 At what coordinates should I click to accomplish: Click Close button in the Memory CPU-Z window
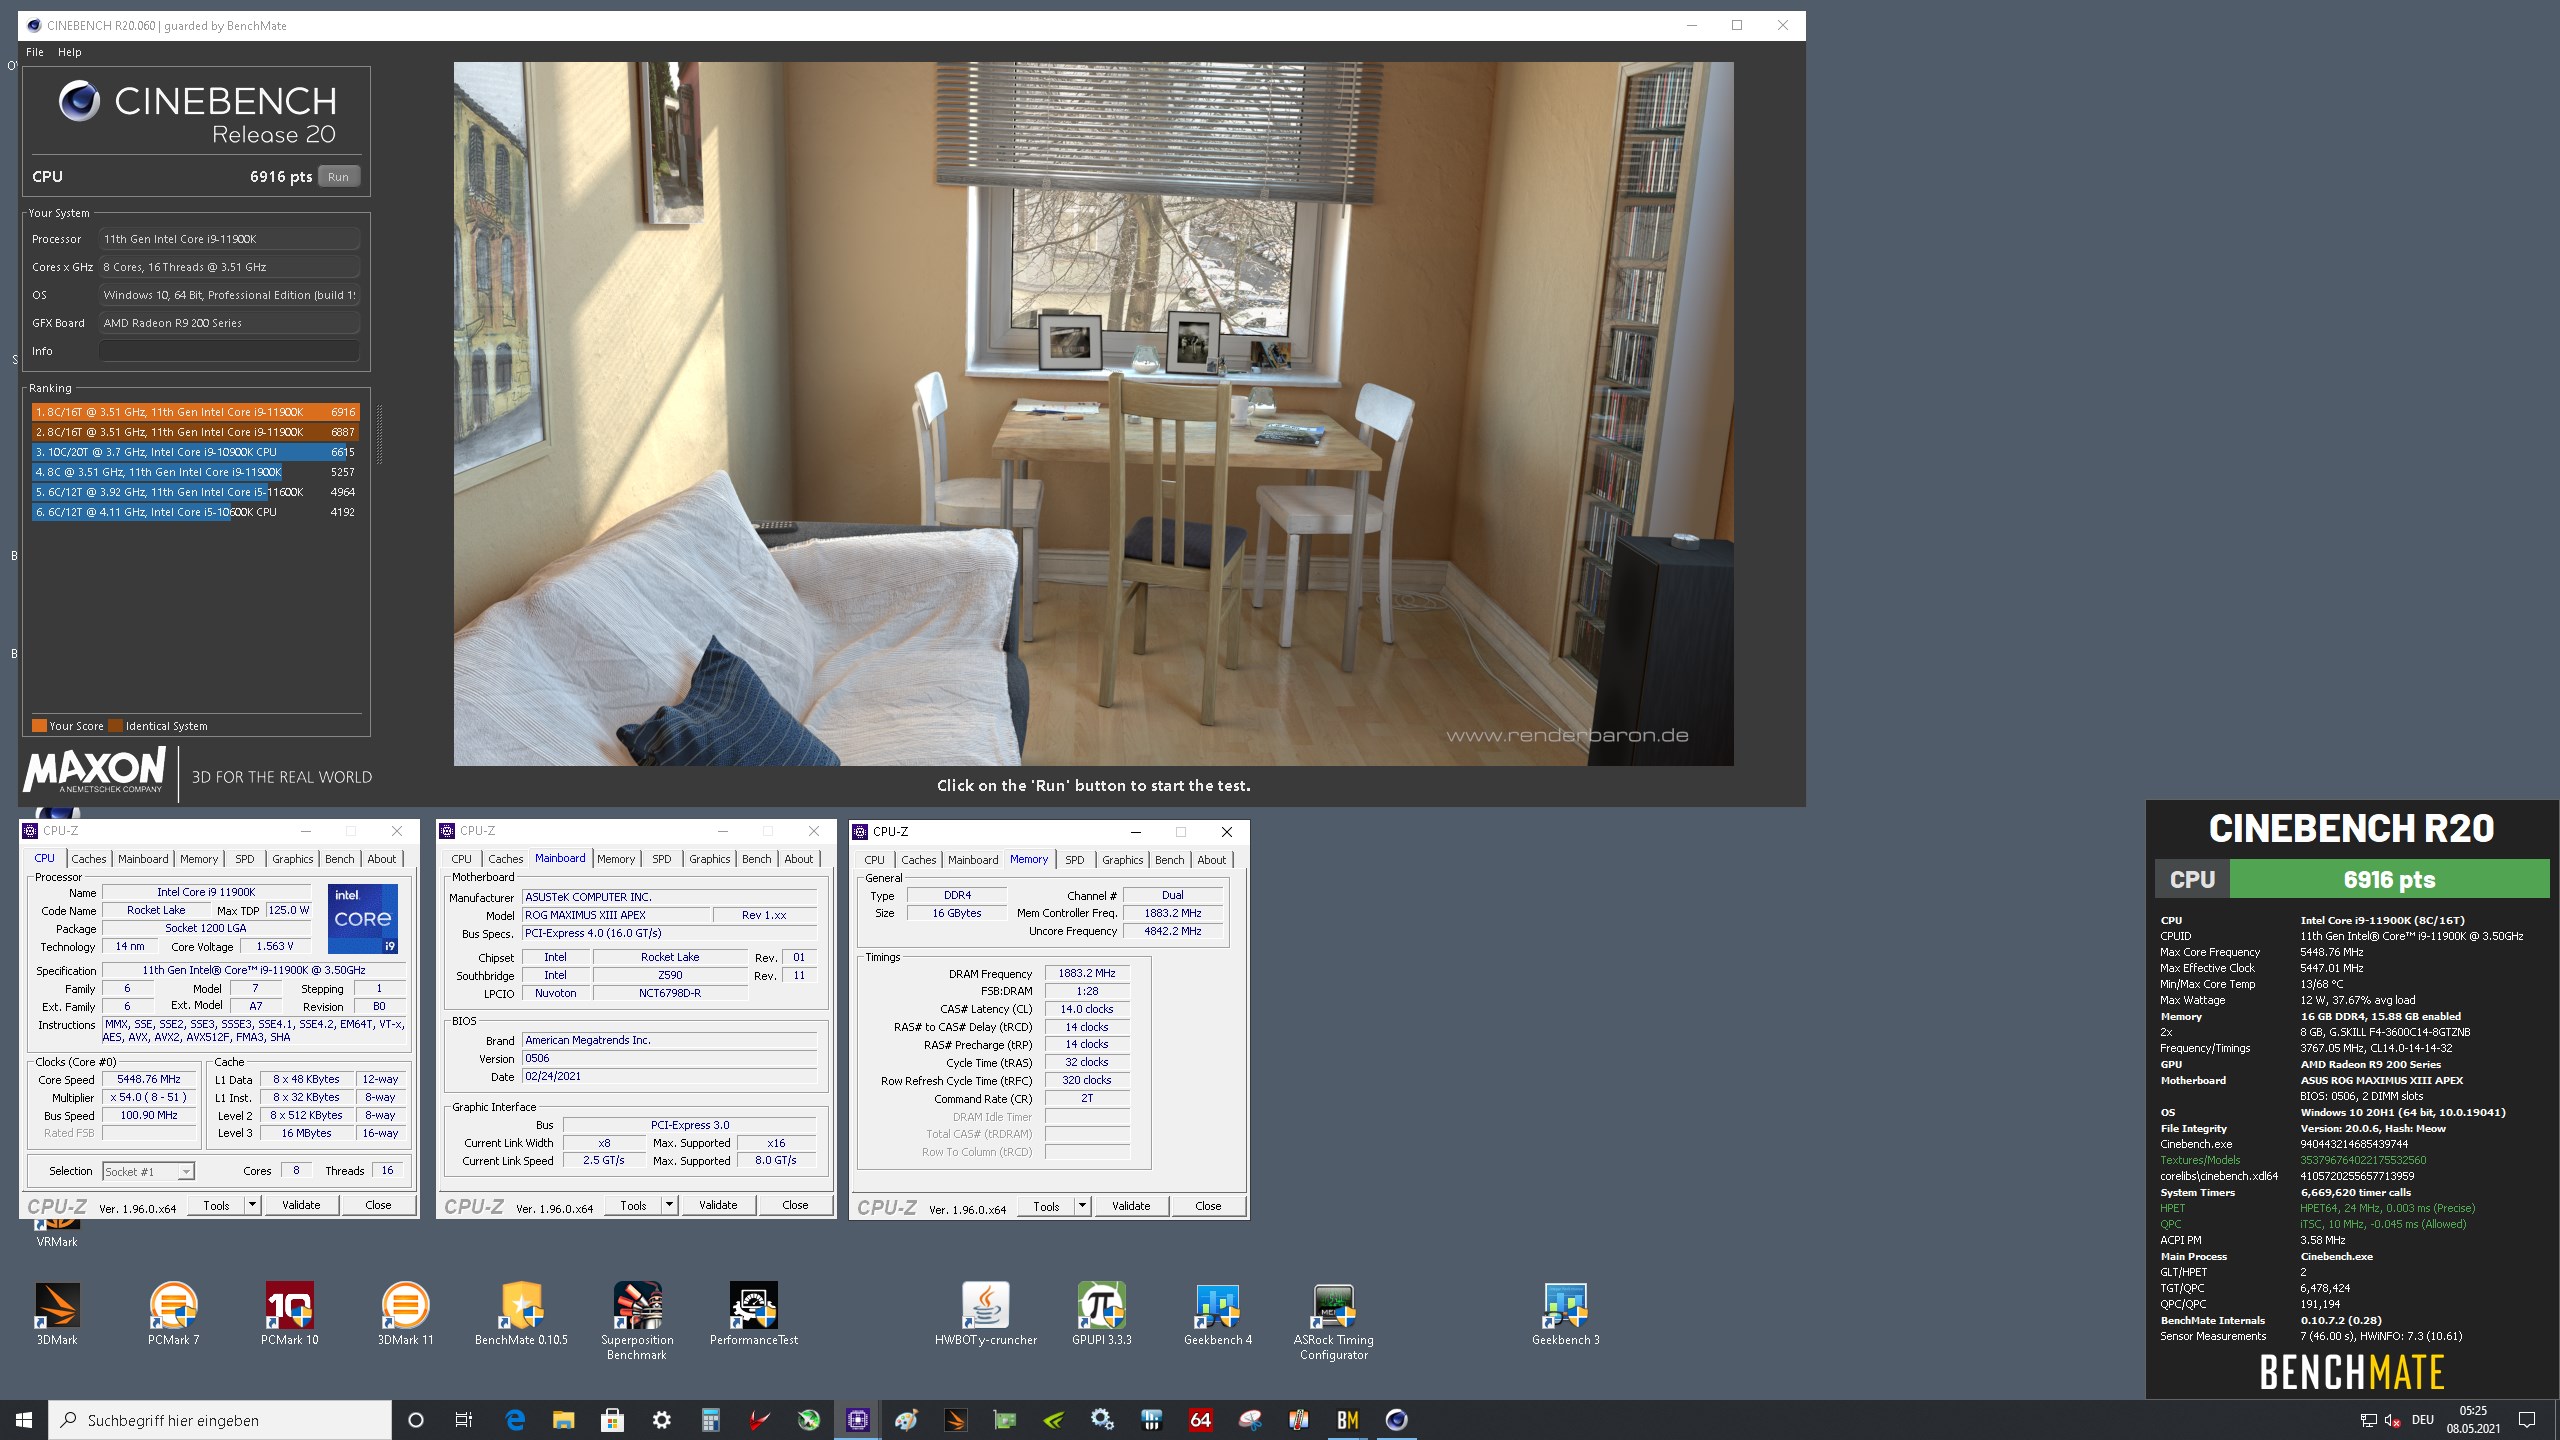tap(1208, 1206)
